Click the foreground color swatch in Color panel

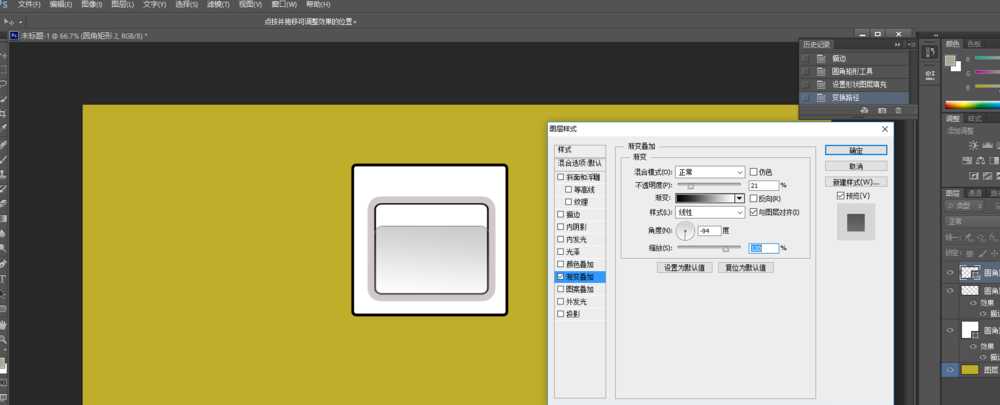pyautogui.click(x=950, y=60)
